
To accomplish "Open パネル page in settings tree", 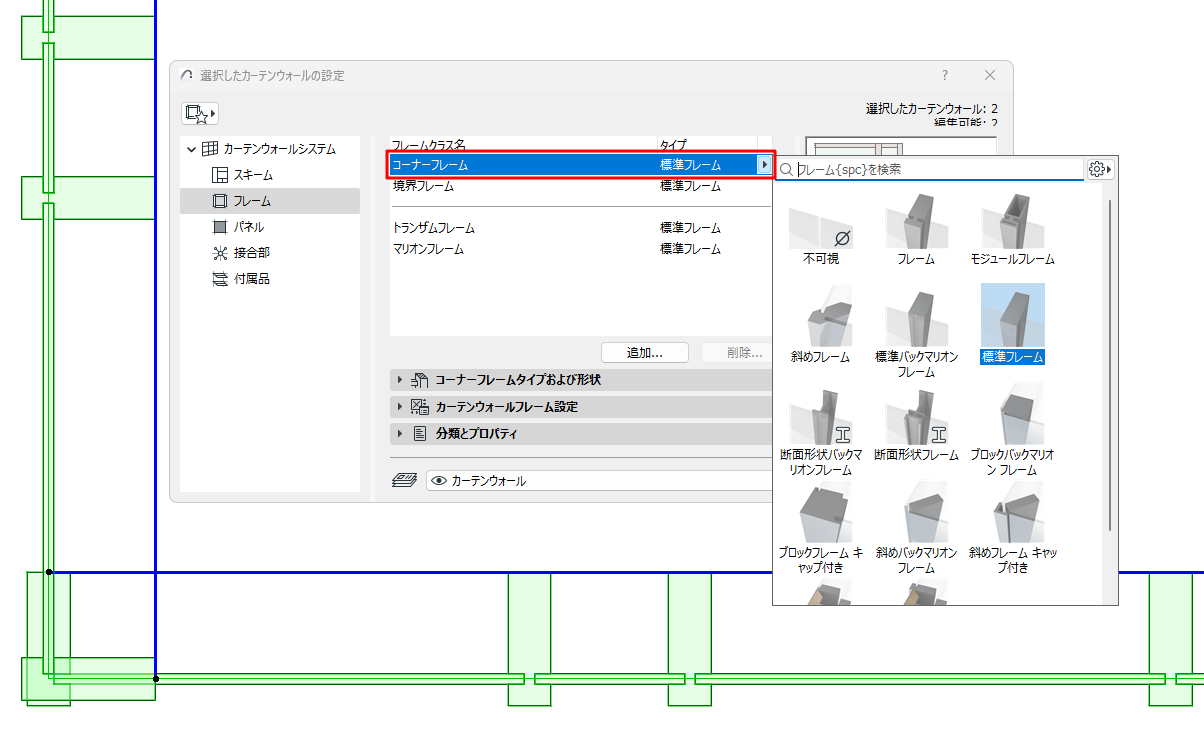I will point(249,227).
